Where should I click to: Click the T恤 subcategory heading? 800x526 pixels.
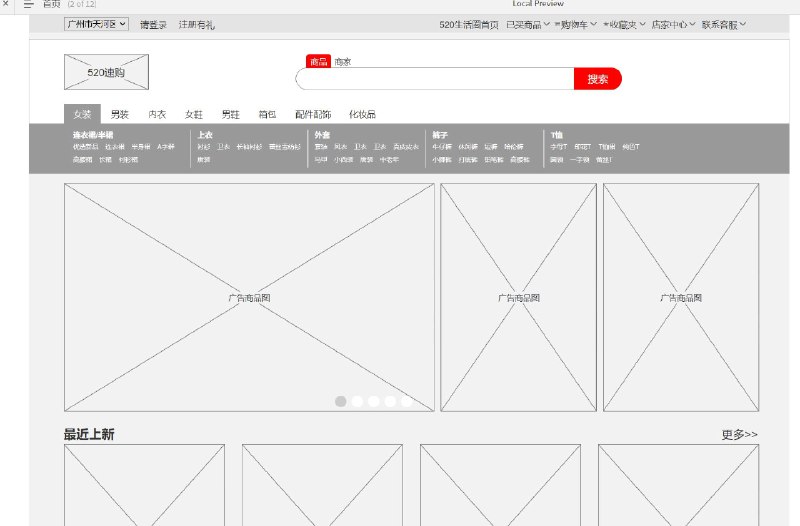click(x=557, y=135)
